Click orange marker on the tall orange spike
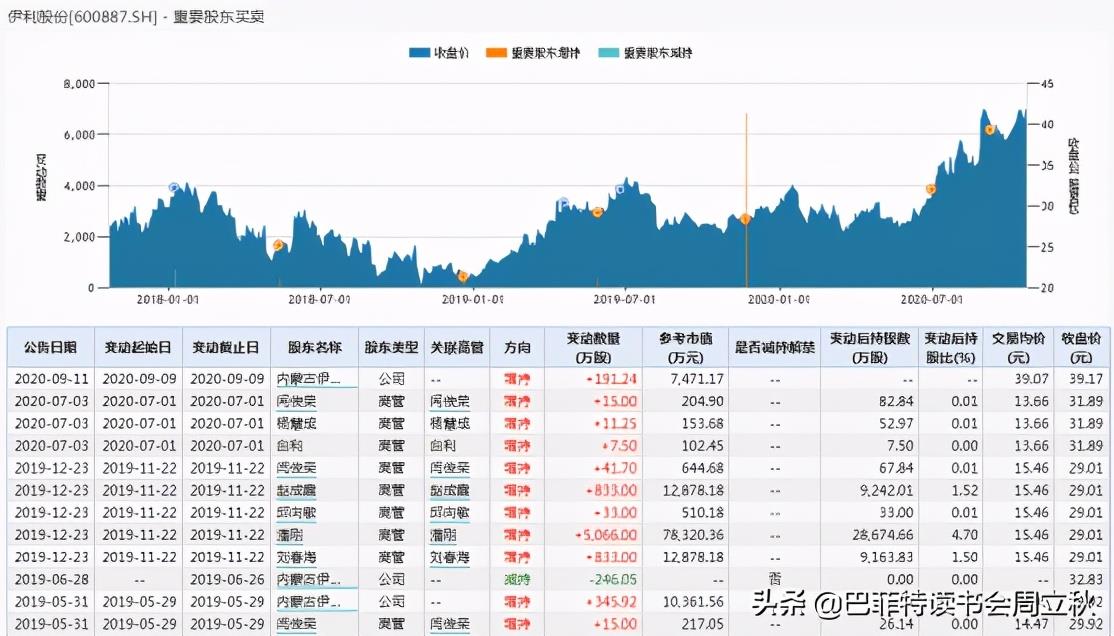Image resolution: width=1114 pixels, height=636 pixels. [745, 219]
